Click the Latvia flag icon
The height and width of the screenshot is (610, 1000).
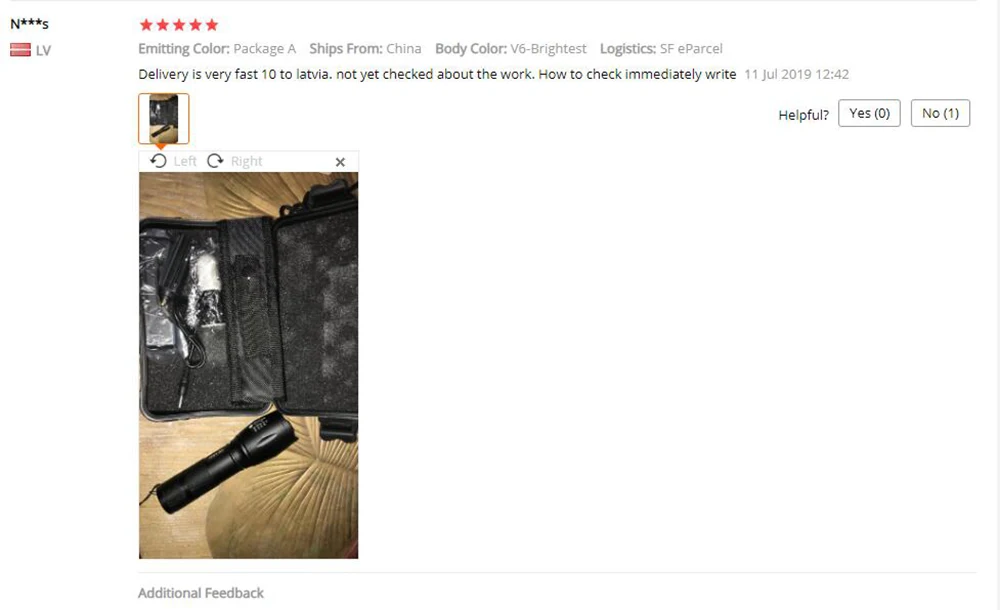tap(20, 50)
